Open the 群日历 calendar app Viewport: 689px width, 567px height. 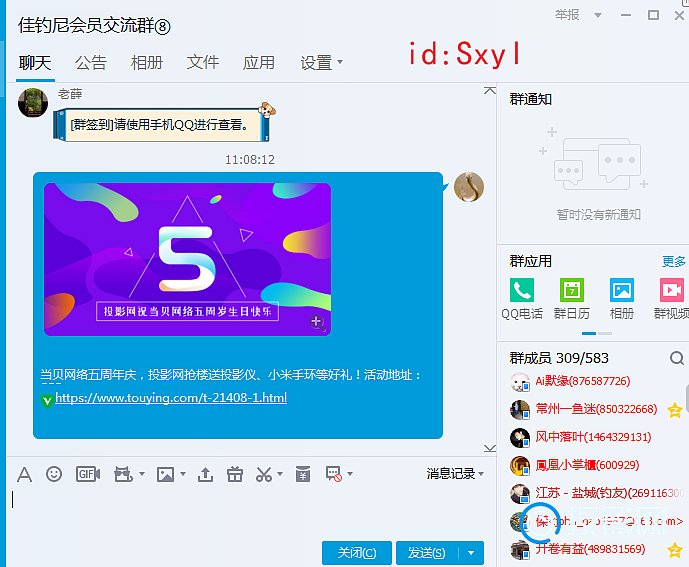(572, 299)
